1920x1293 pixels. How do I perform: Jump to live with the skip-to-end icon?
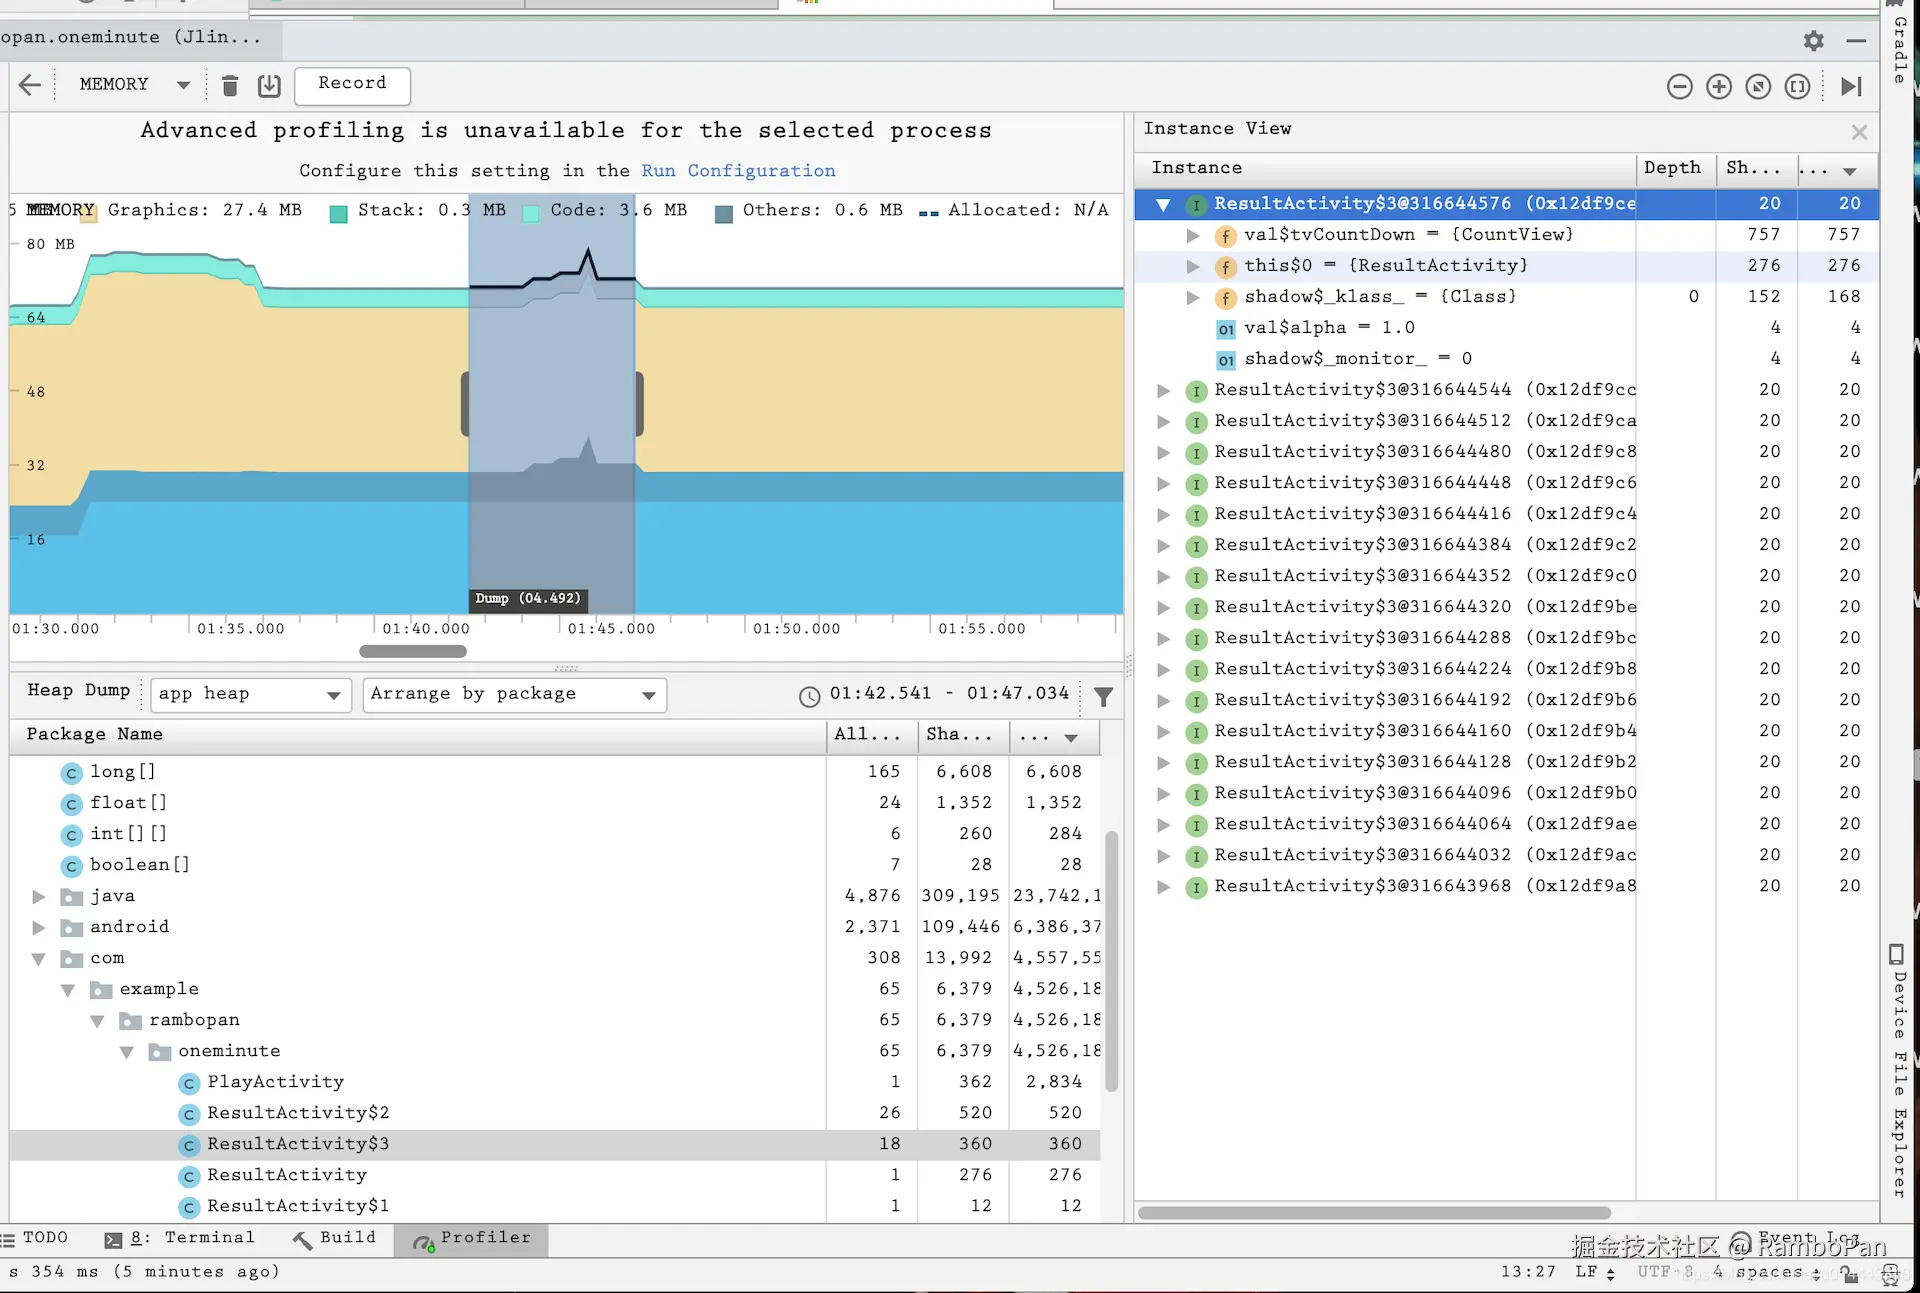click(x=1850, y=87)
